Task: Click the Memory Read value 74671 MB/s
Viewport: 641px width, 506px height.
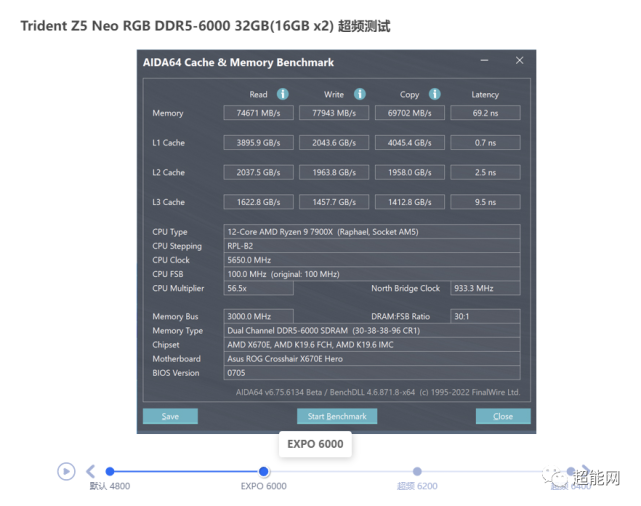Action: pyautogui.click(x=258, y=113)
